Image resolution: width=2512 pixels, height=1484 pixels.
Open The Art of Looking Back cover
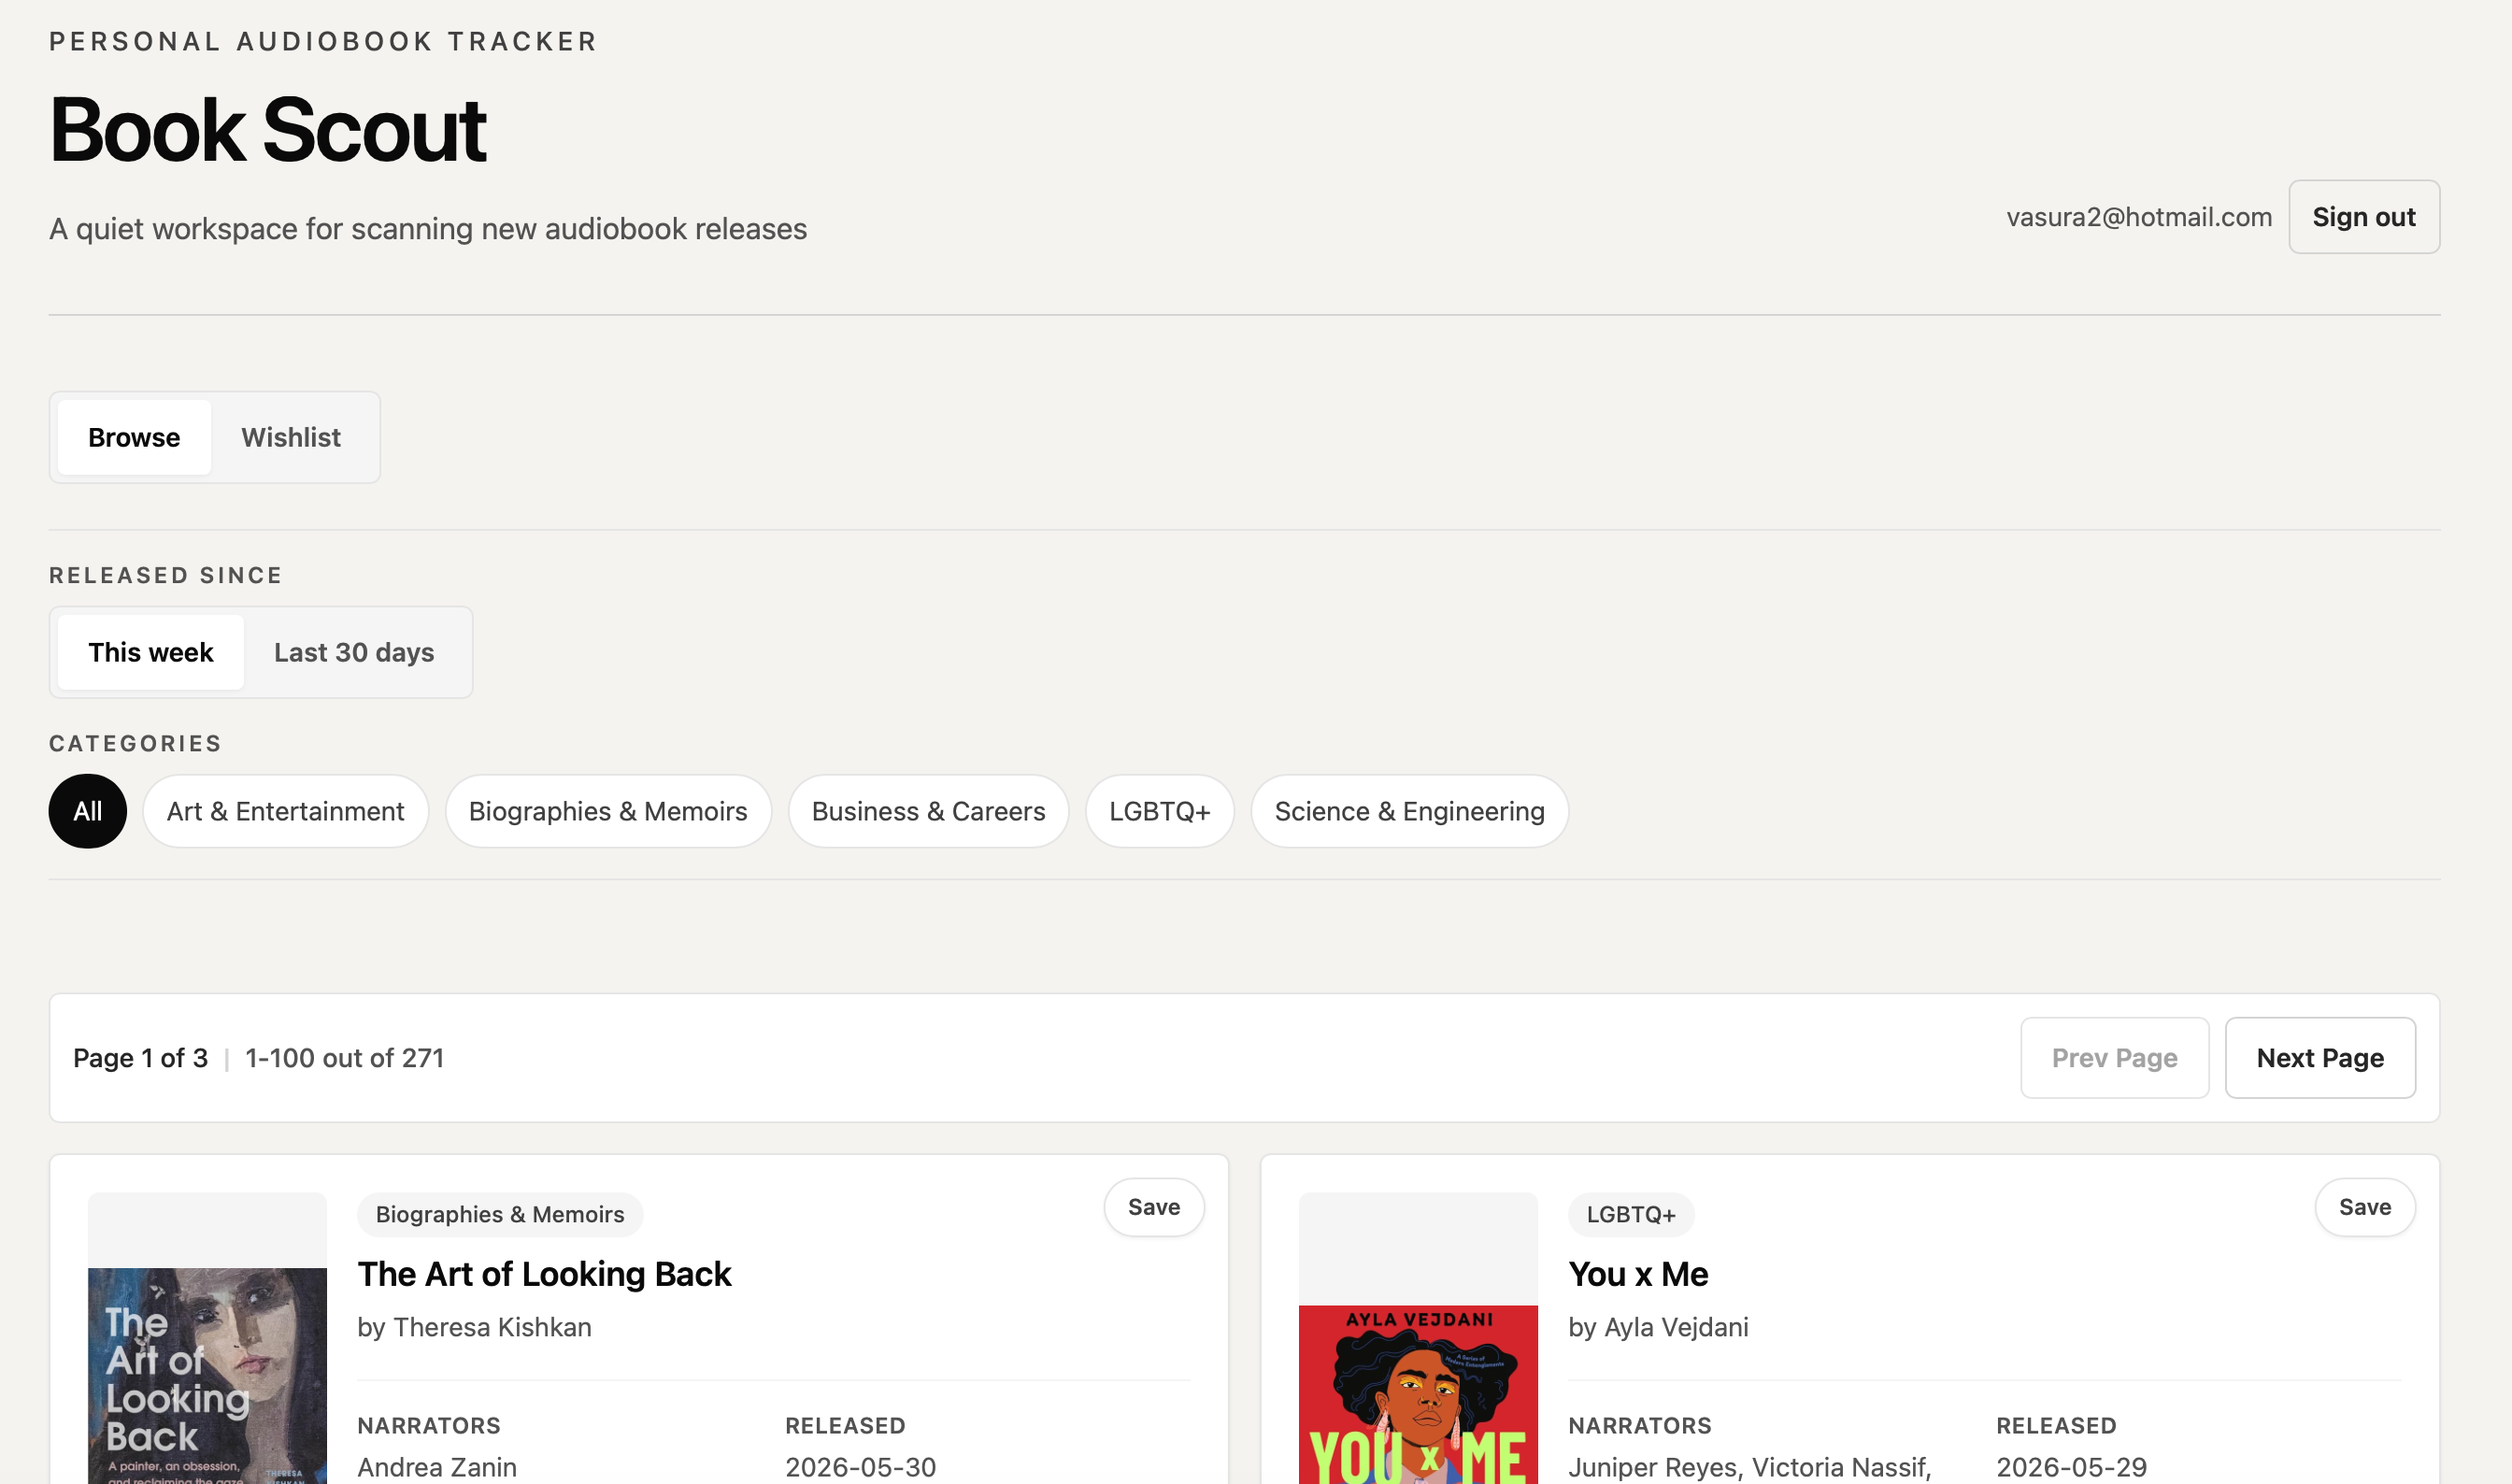(x=207, y=1375)
